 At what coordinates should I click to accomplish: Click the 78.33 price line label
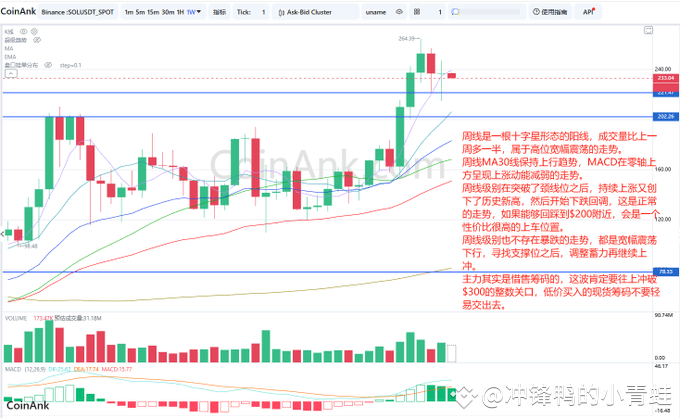pyautogui.click(x=666, y=272)
